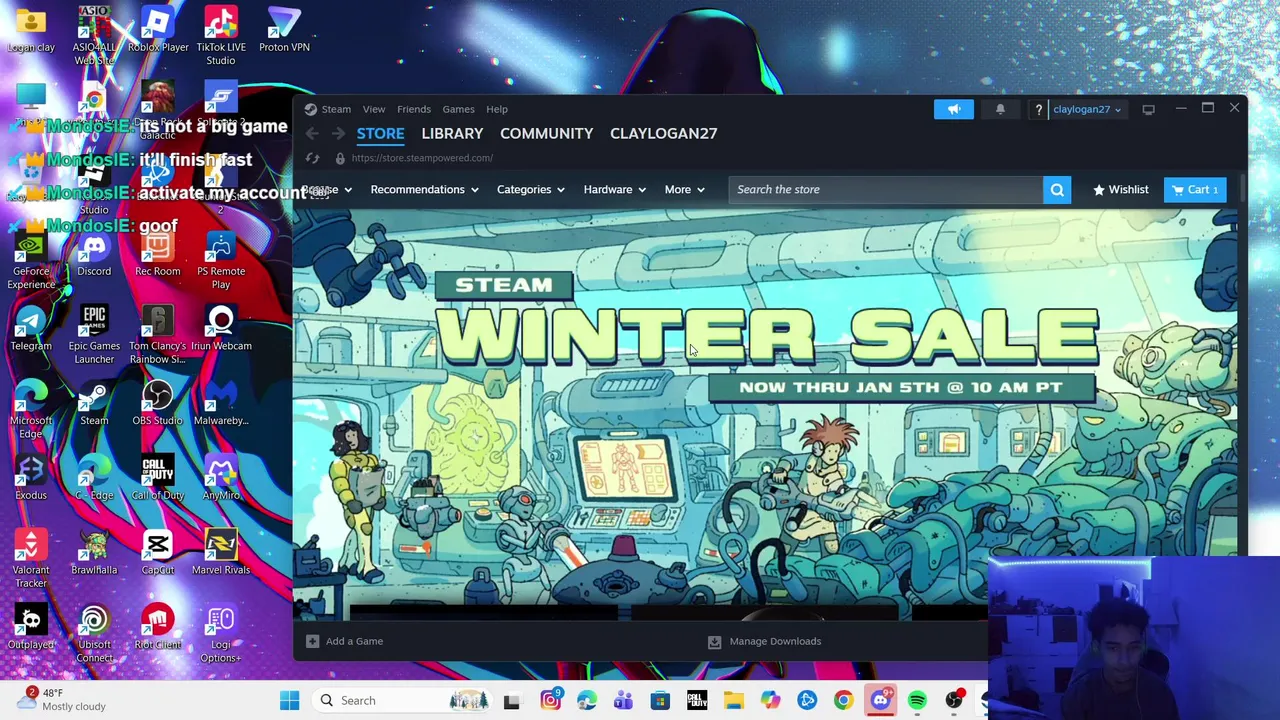
Task: Select the Brawlhalla desktop icon
Action: (94, 553)
